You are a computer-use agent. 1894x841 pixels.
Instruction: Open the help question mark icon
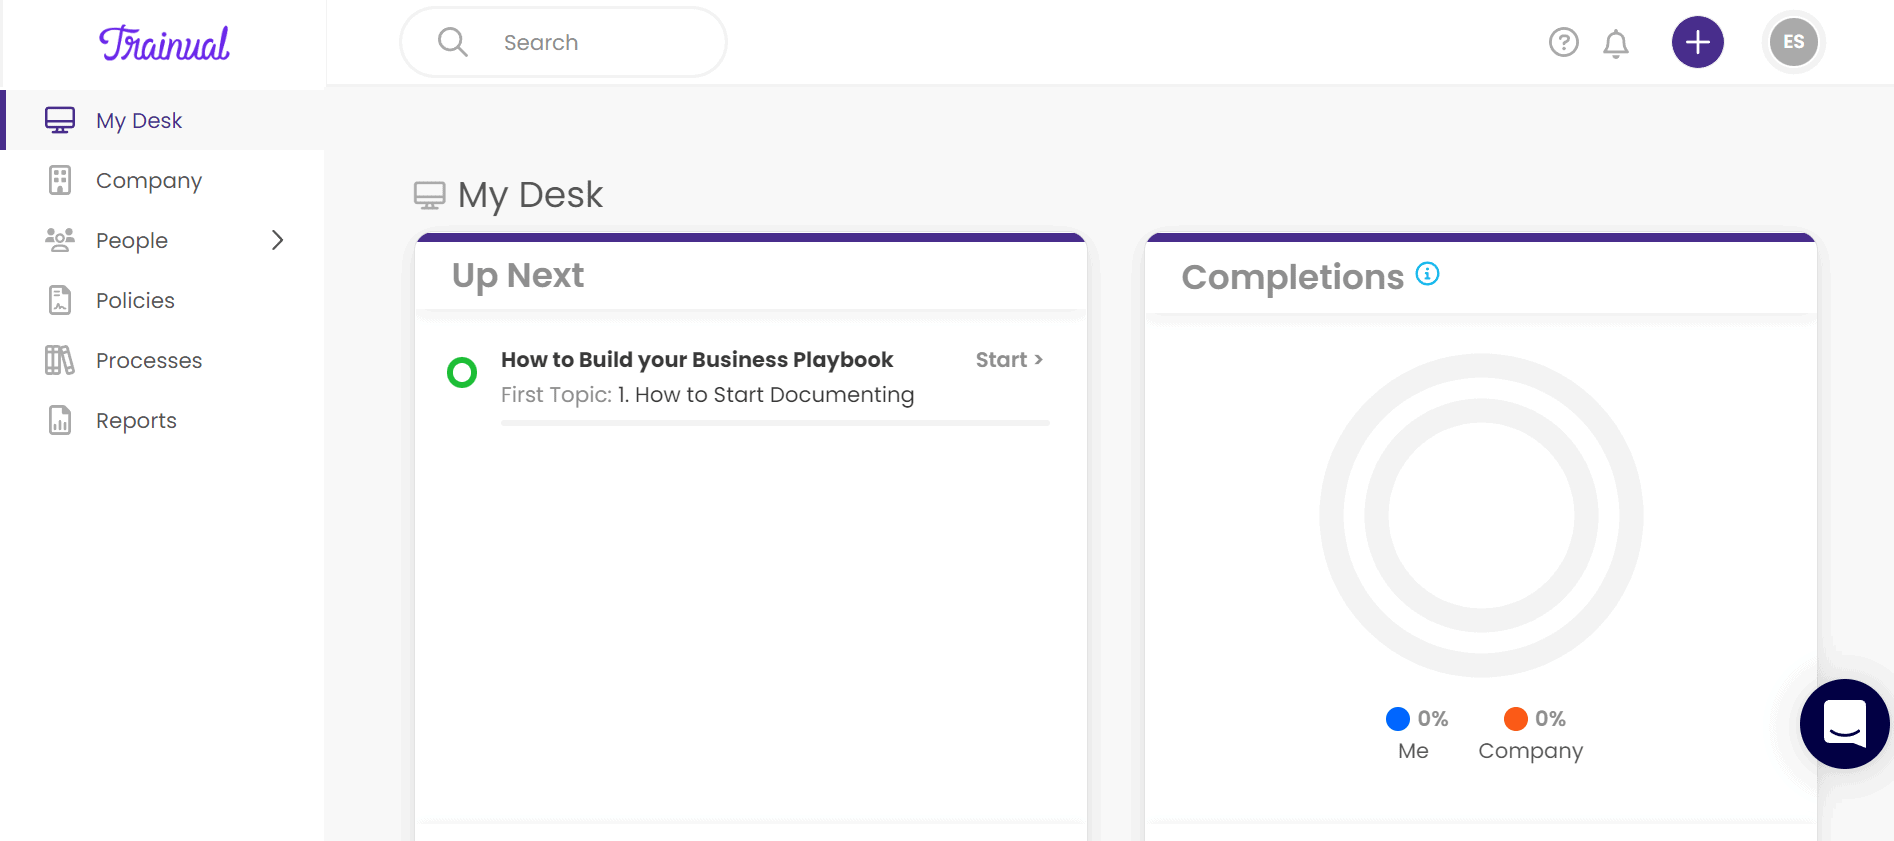click(1563, 42)
